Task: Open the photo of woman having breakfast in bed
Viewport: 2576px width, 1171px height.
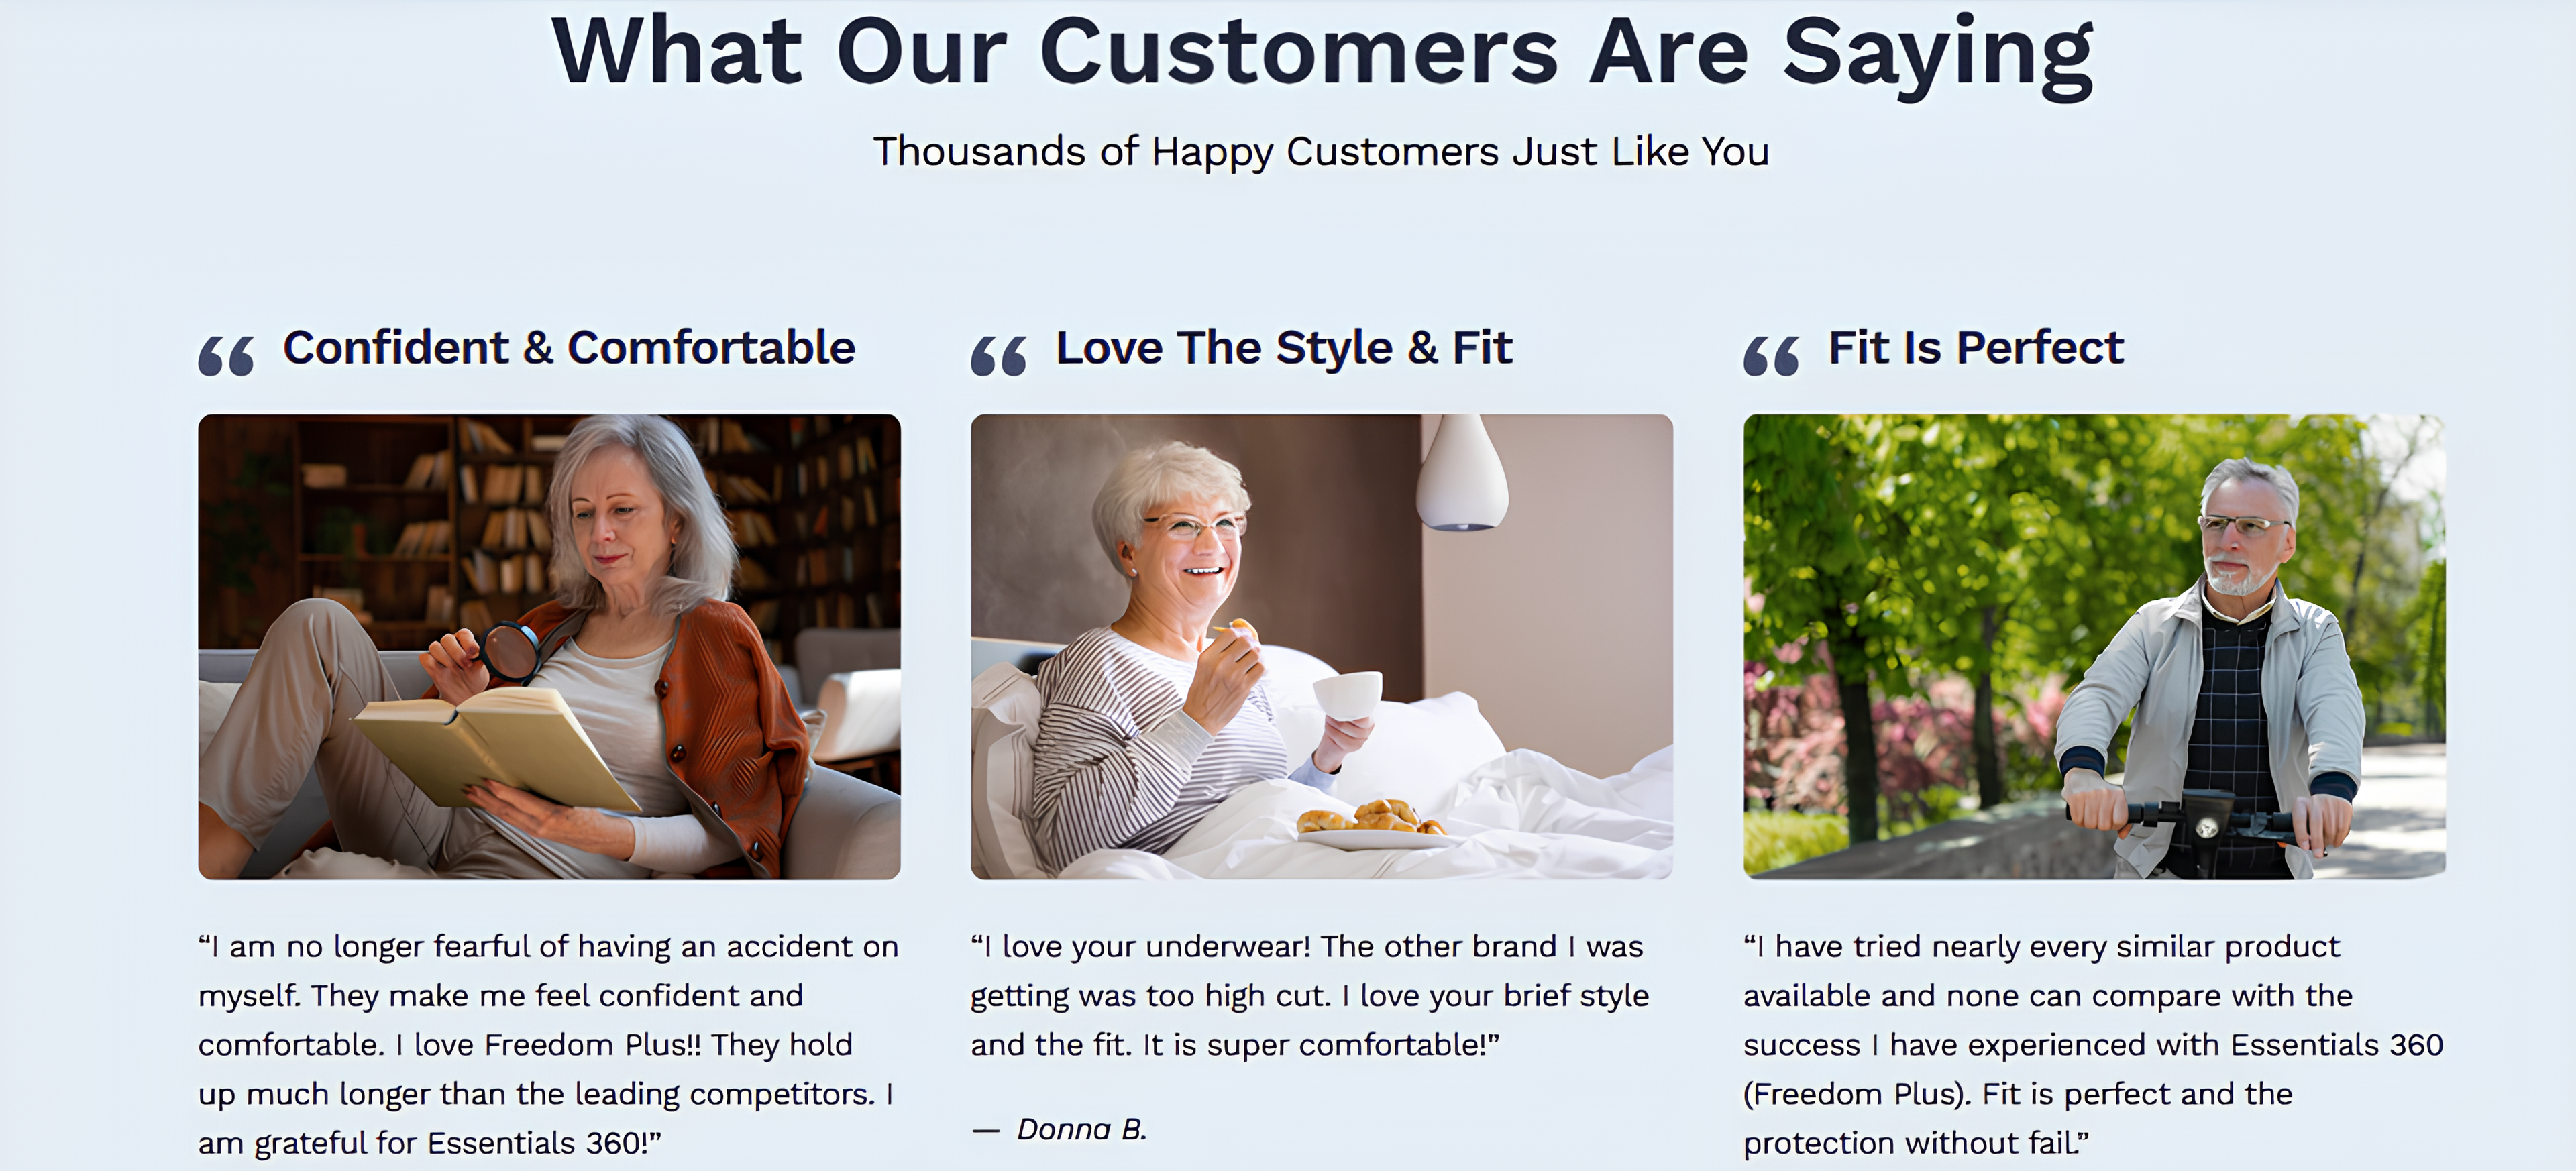Action: pyautogui.click(x=1321, y=646)
